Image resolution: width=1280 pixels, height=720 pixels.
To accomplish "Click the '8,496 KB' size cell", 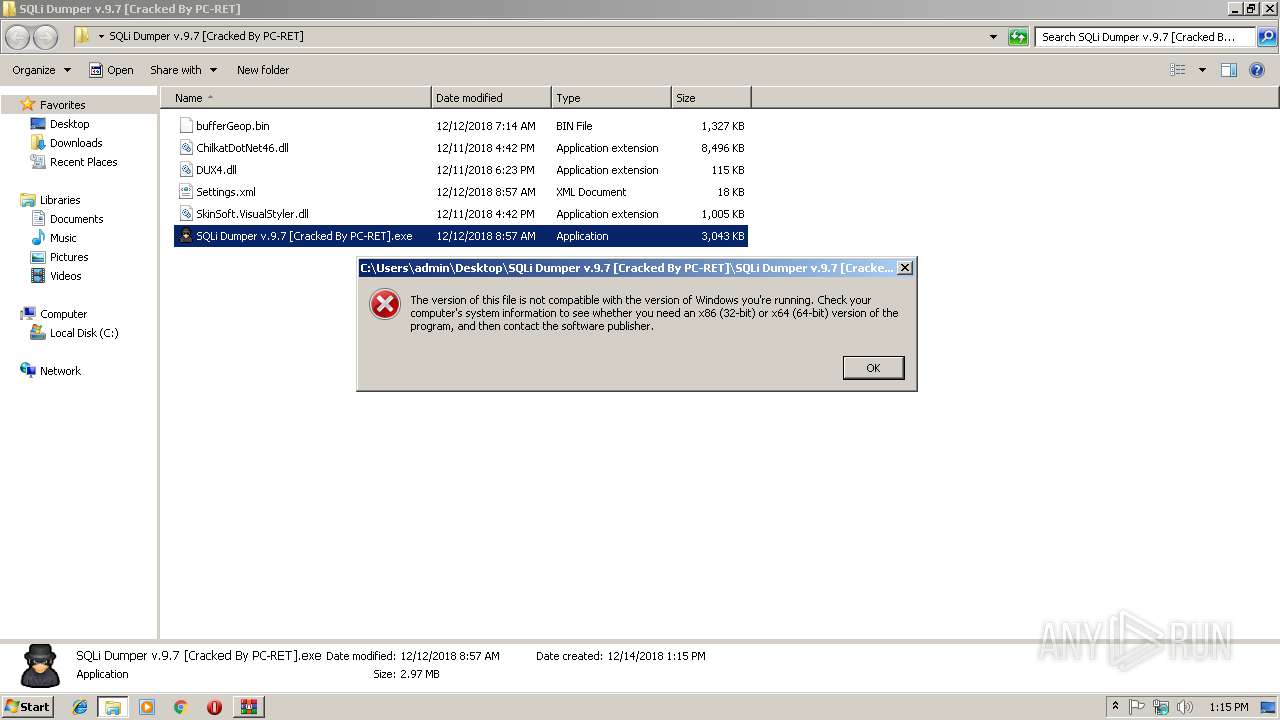I will click(722, 148).
